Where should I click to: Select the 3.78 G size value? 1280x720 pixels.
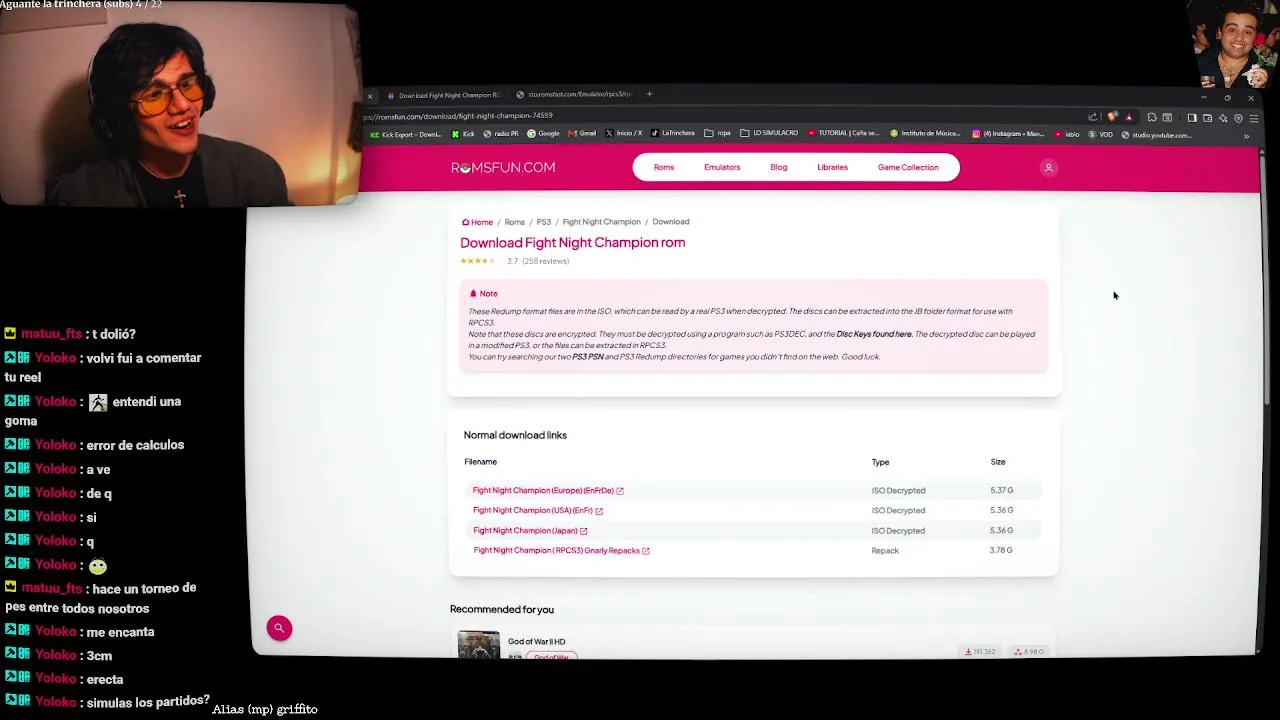[x=1001, y=551]
